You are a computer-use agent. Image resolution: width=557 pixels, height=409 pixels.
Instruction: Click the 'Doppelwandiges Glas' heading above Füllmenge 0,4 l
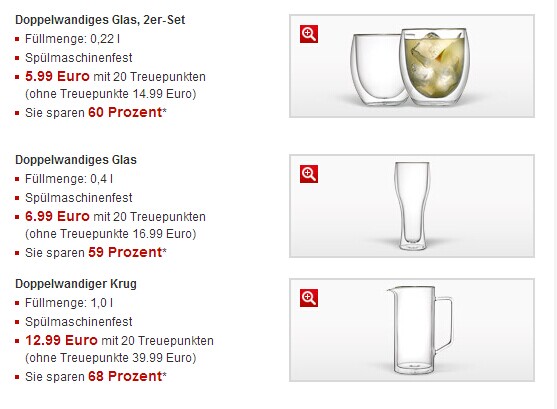pyautogui.click(x=76, y=160)
